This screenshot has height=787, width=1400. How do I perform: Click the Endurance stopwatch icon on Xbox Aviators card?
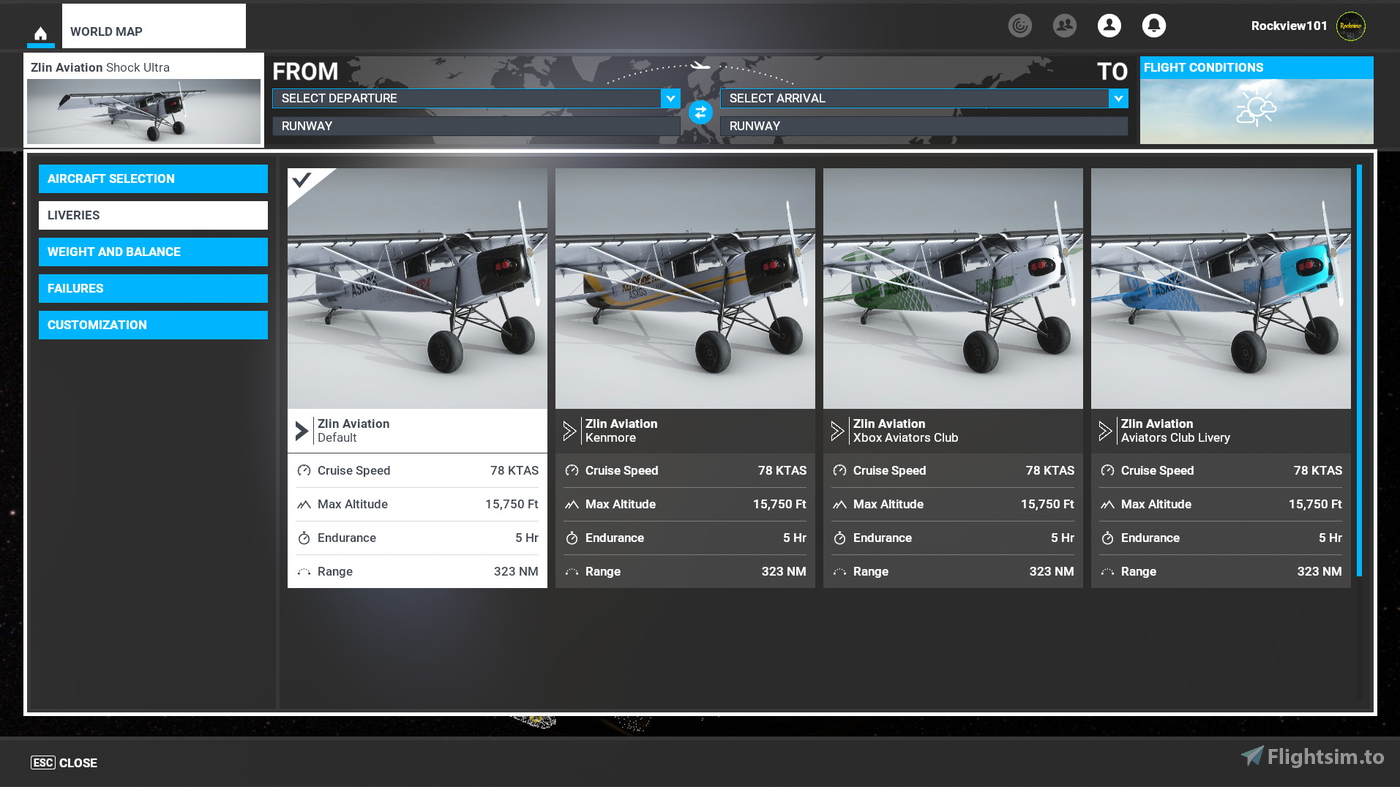tap(840, 537)
